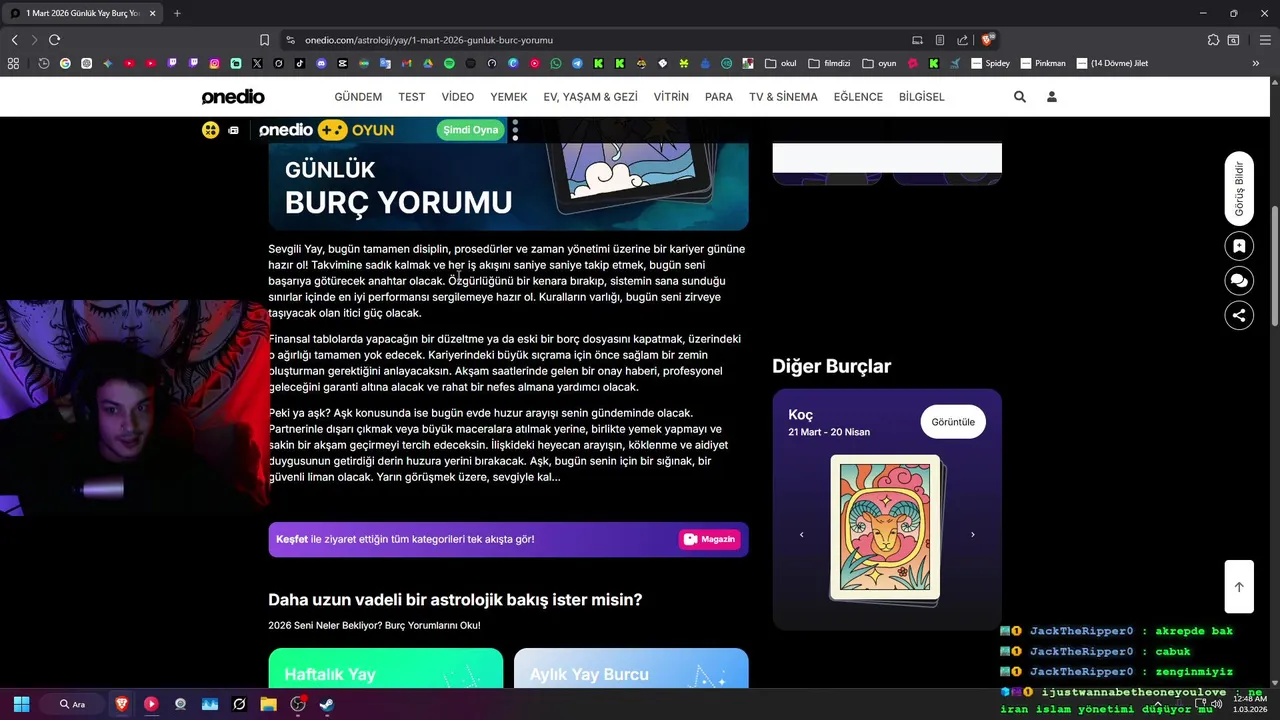Screen dimensions: 1280x720
Task: Open the Spidey bookmark
Action: (x=990, y=63)
